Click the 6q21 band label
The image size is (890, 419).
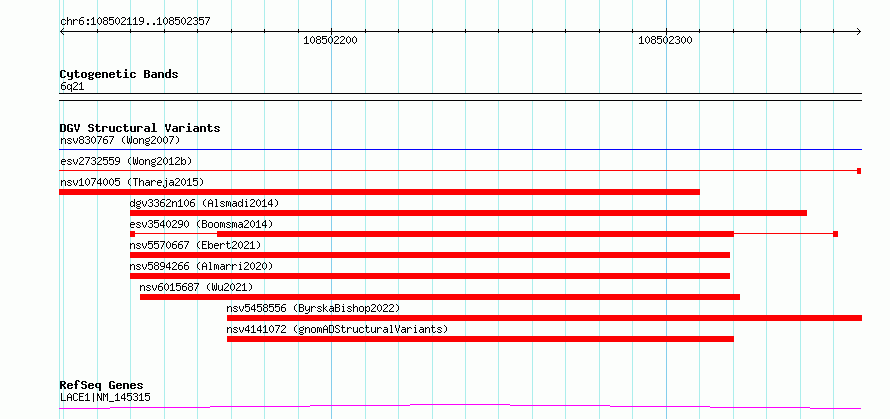(72, 87)
